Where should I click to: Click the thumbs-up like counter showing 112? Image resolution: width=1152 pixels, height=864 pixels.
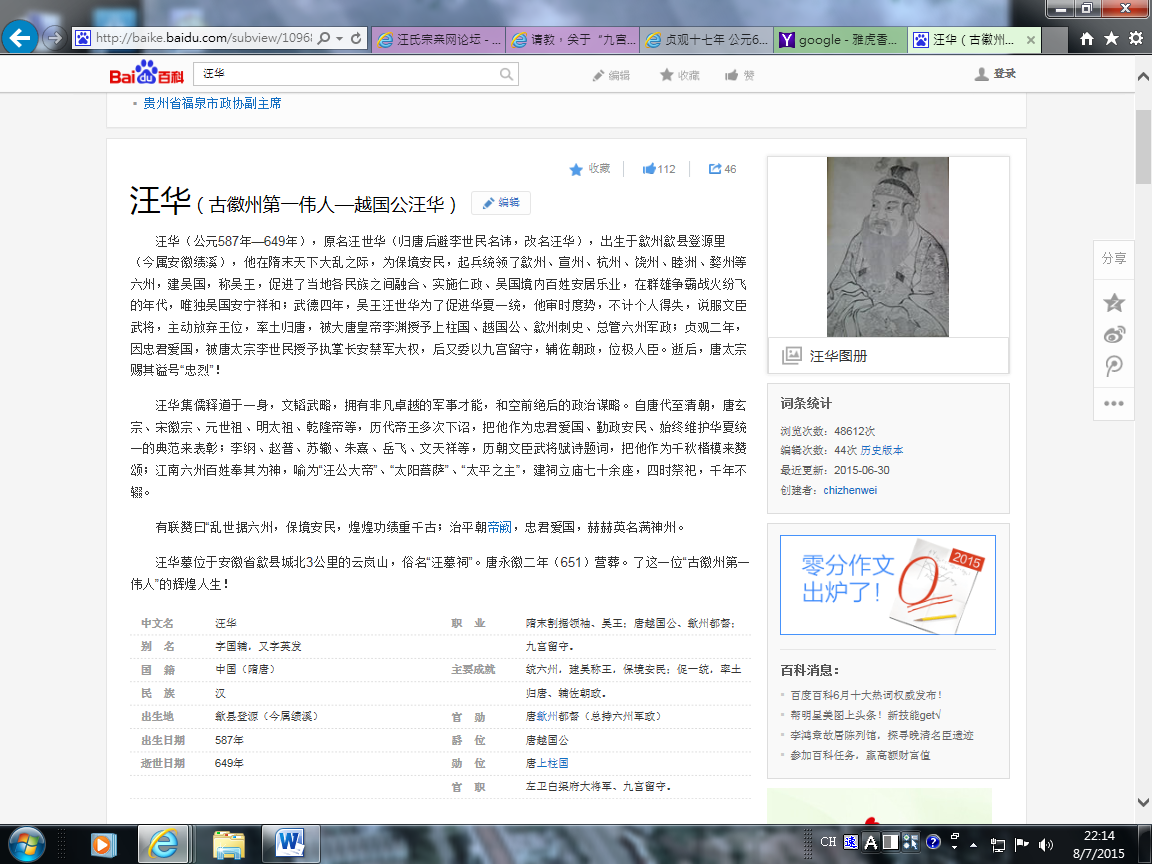tap(659, 169)
